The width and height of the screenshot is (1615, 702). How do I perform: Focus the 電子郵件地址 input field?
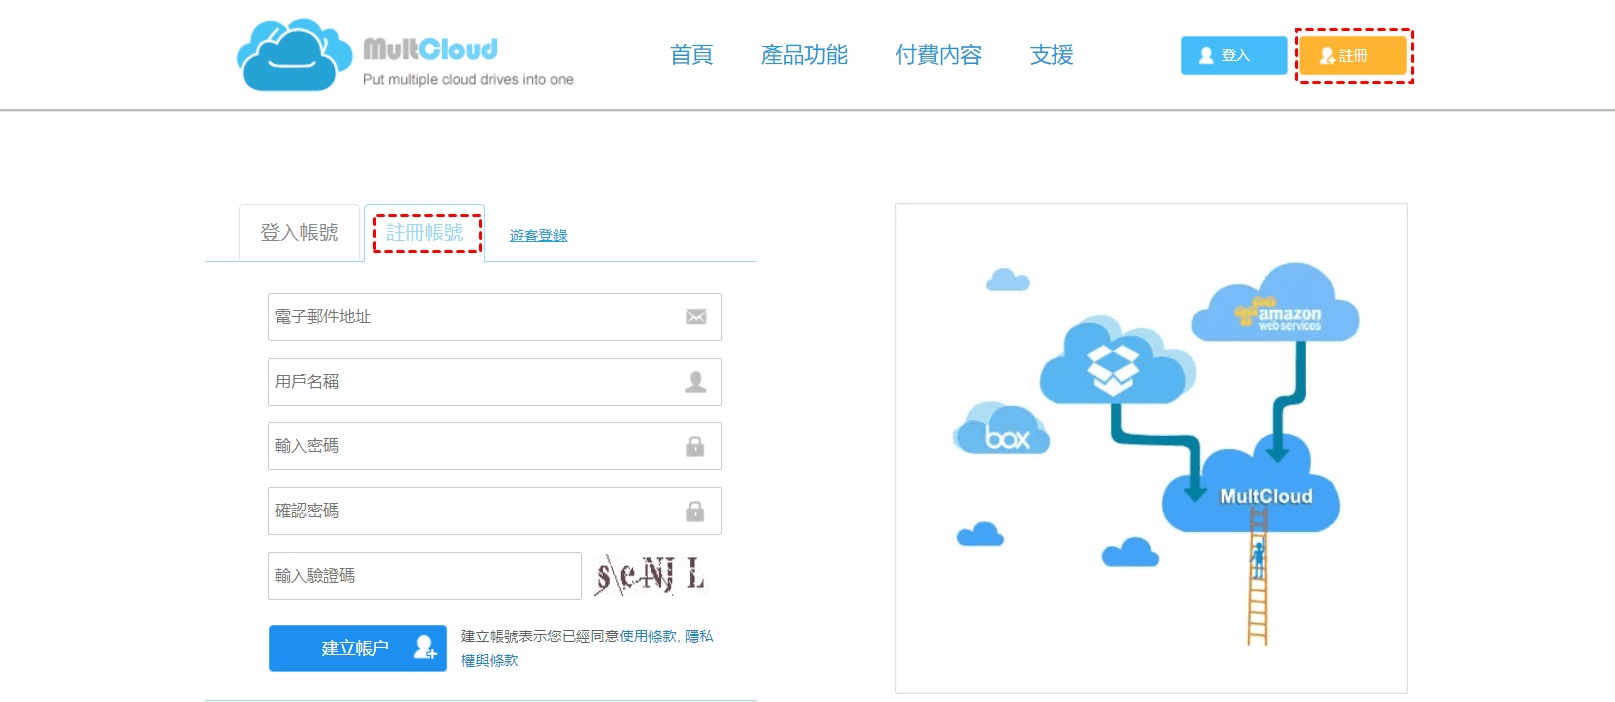coord(495,317)
